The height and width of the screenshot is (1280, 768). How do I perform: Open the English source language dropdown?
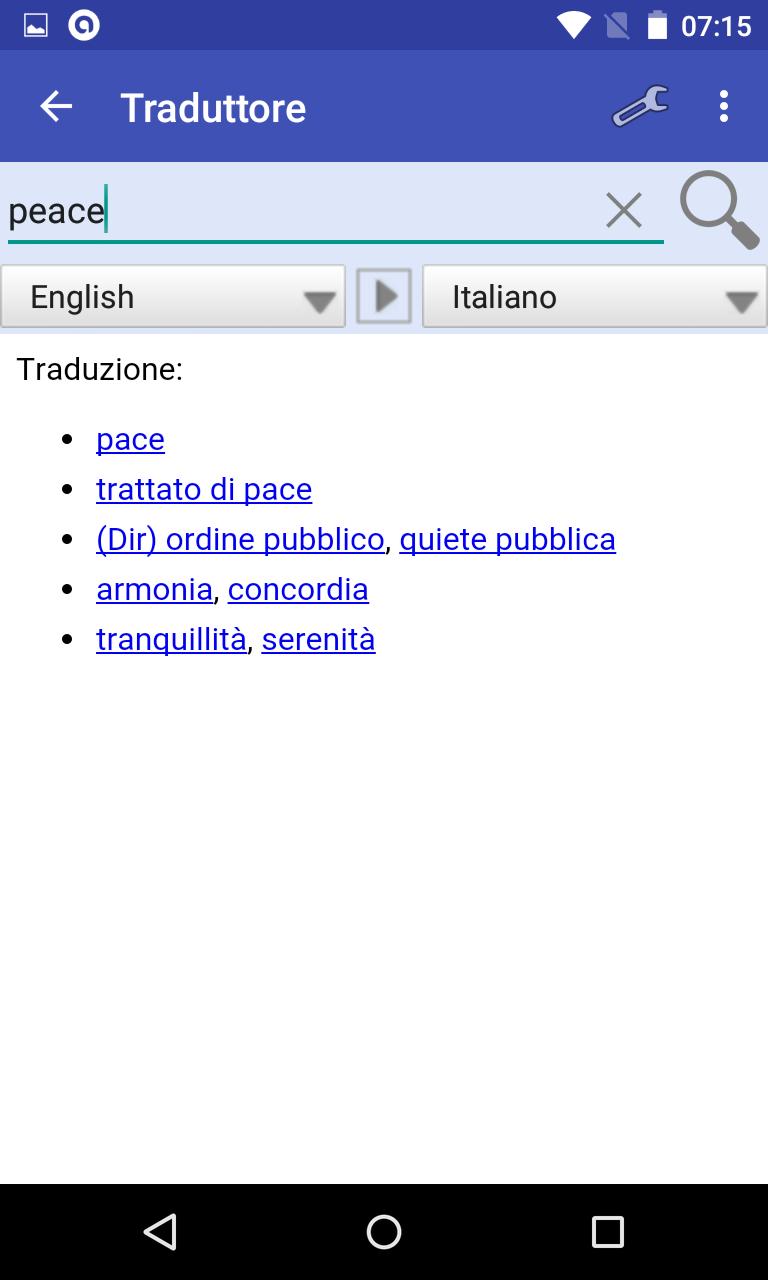click(173, 296)
